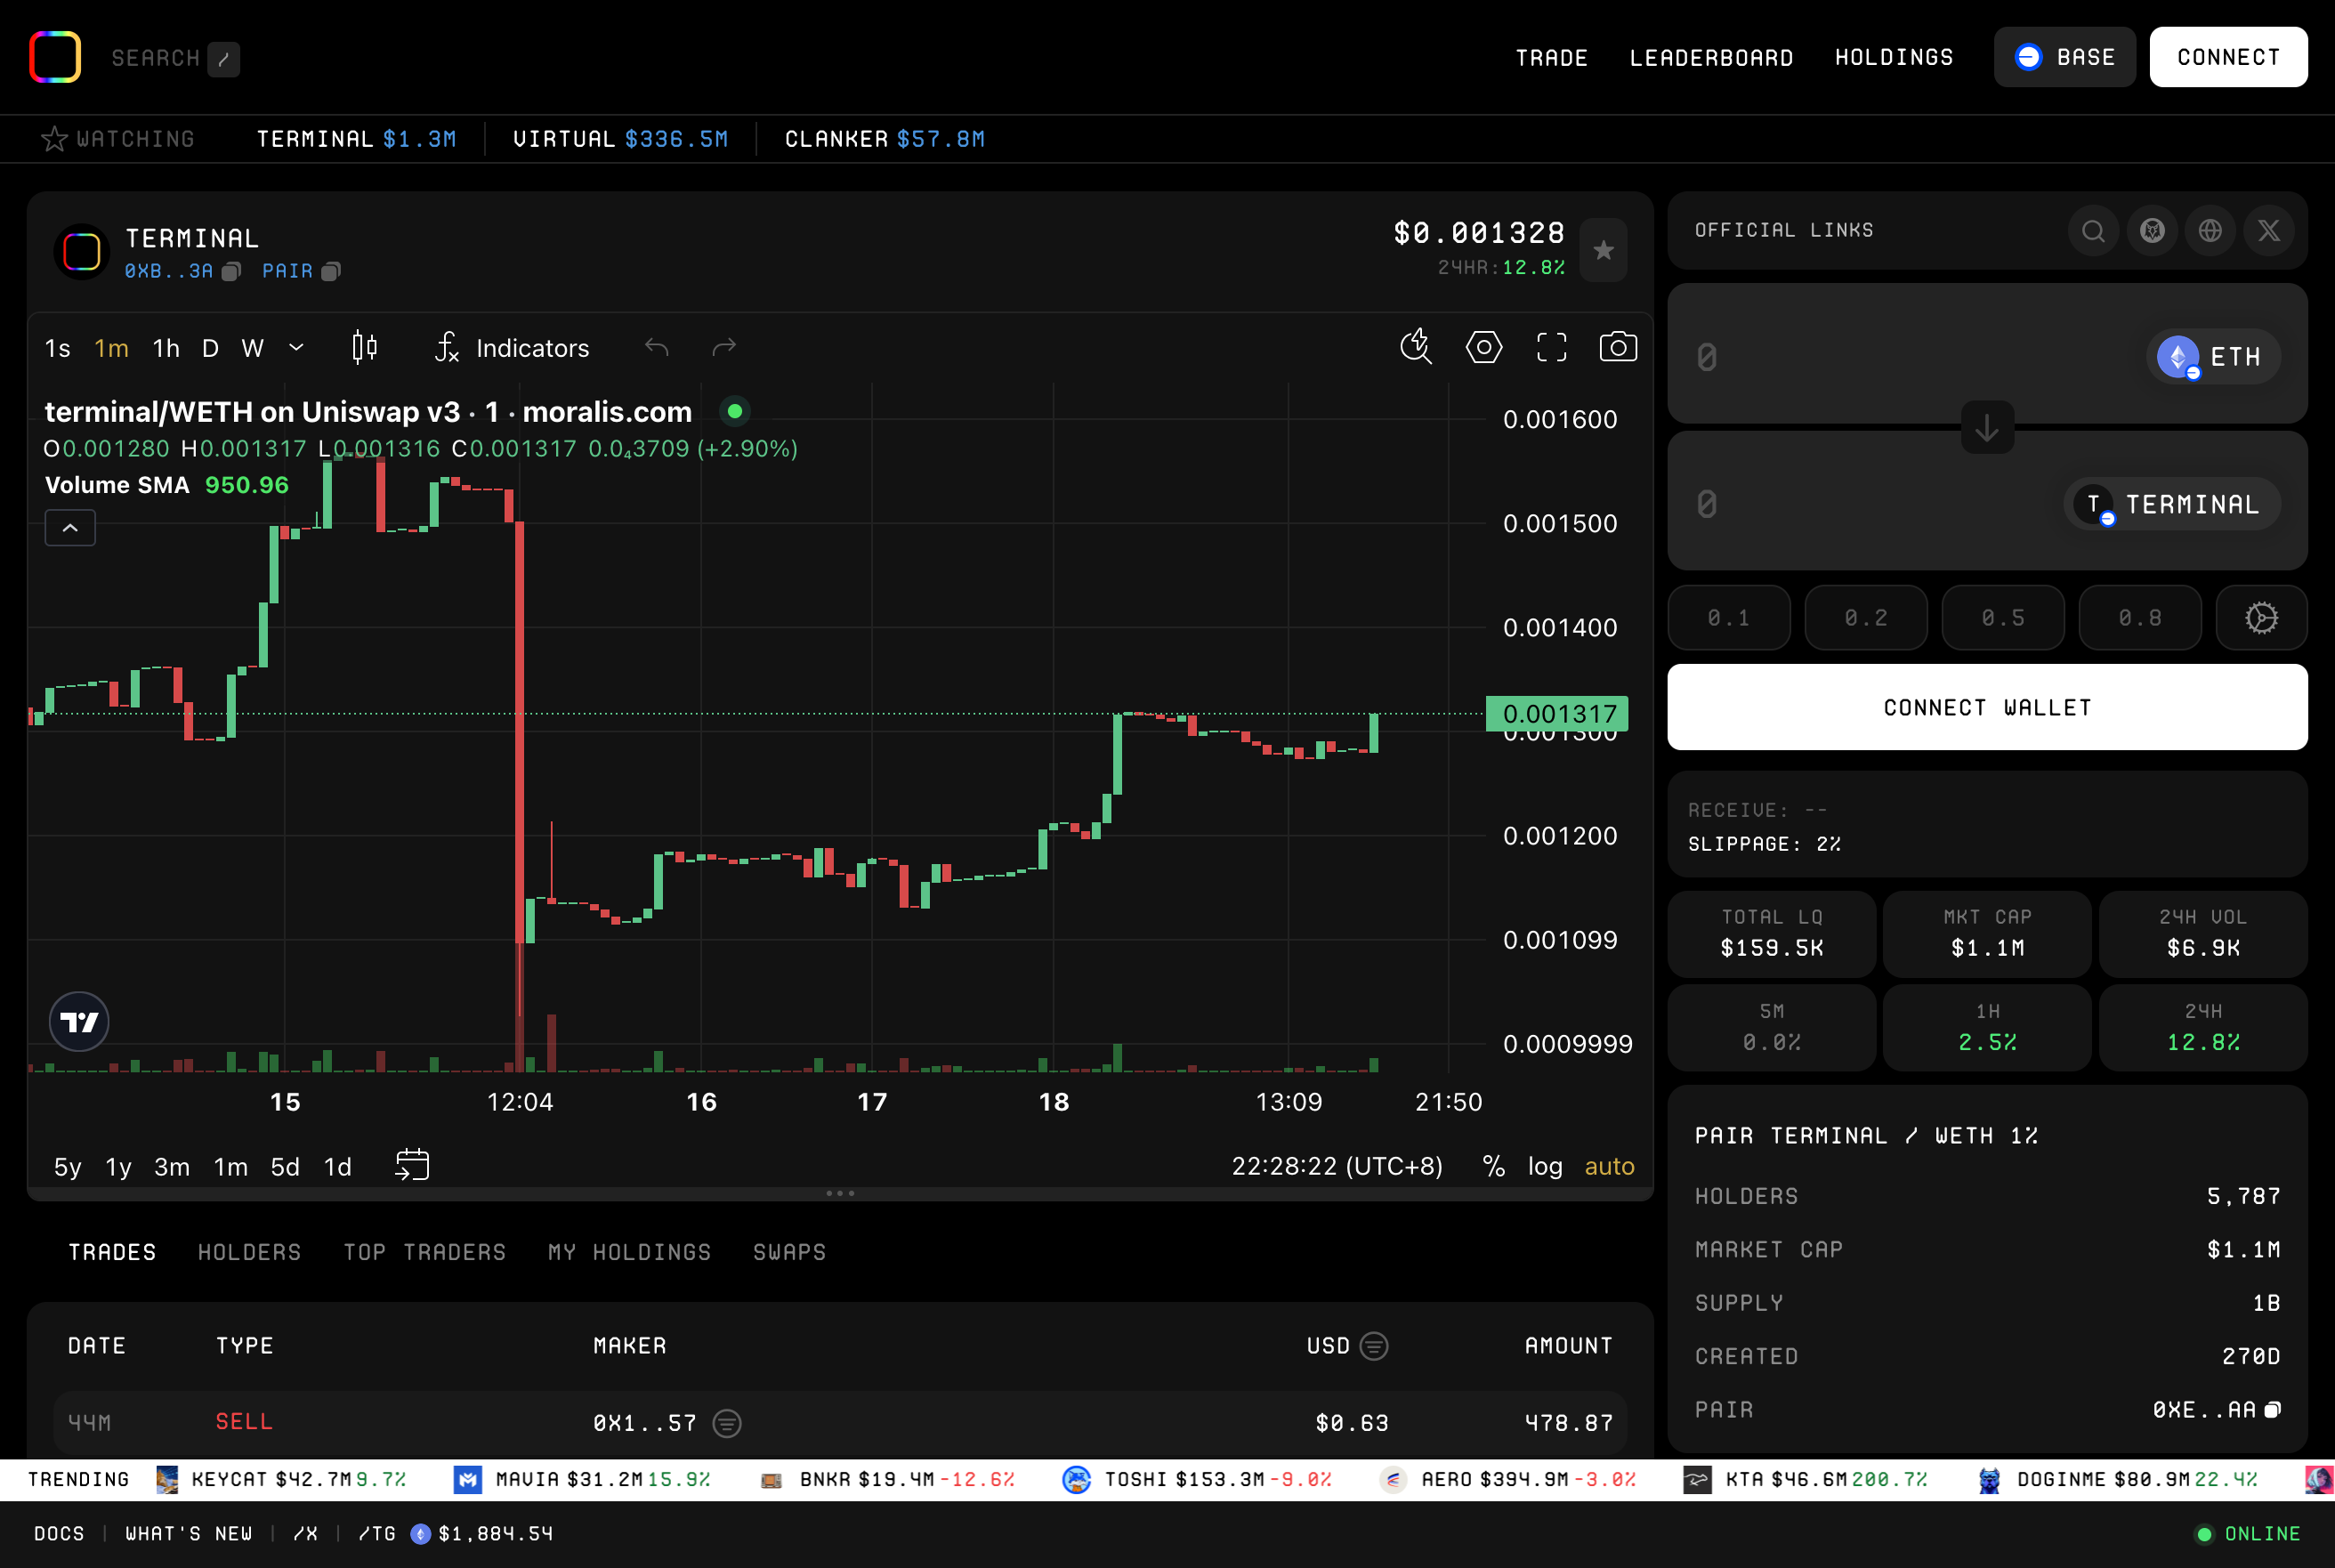Click the CONNECT button
This screenshot has height=1568, width=2335.
click(x=2228, y=57)
